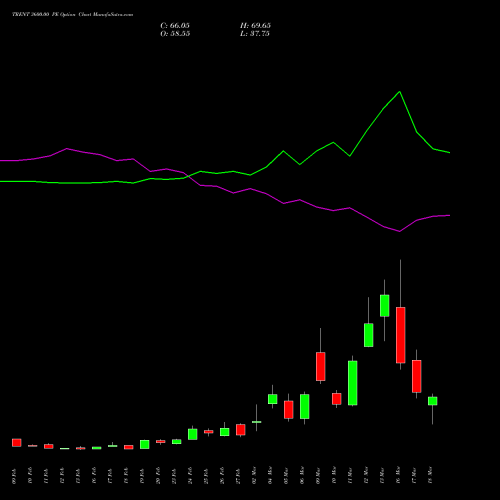Screen dimensions: 500x500
Task: Select the green candle on 13 Mar
Action: [385, 305]
